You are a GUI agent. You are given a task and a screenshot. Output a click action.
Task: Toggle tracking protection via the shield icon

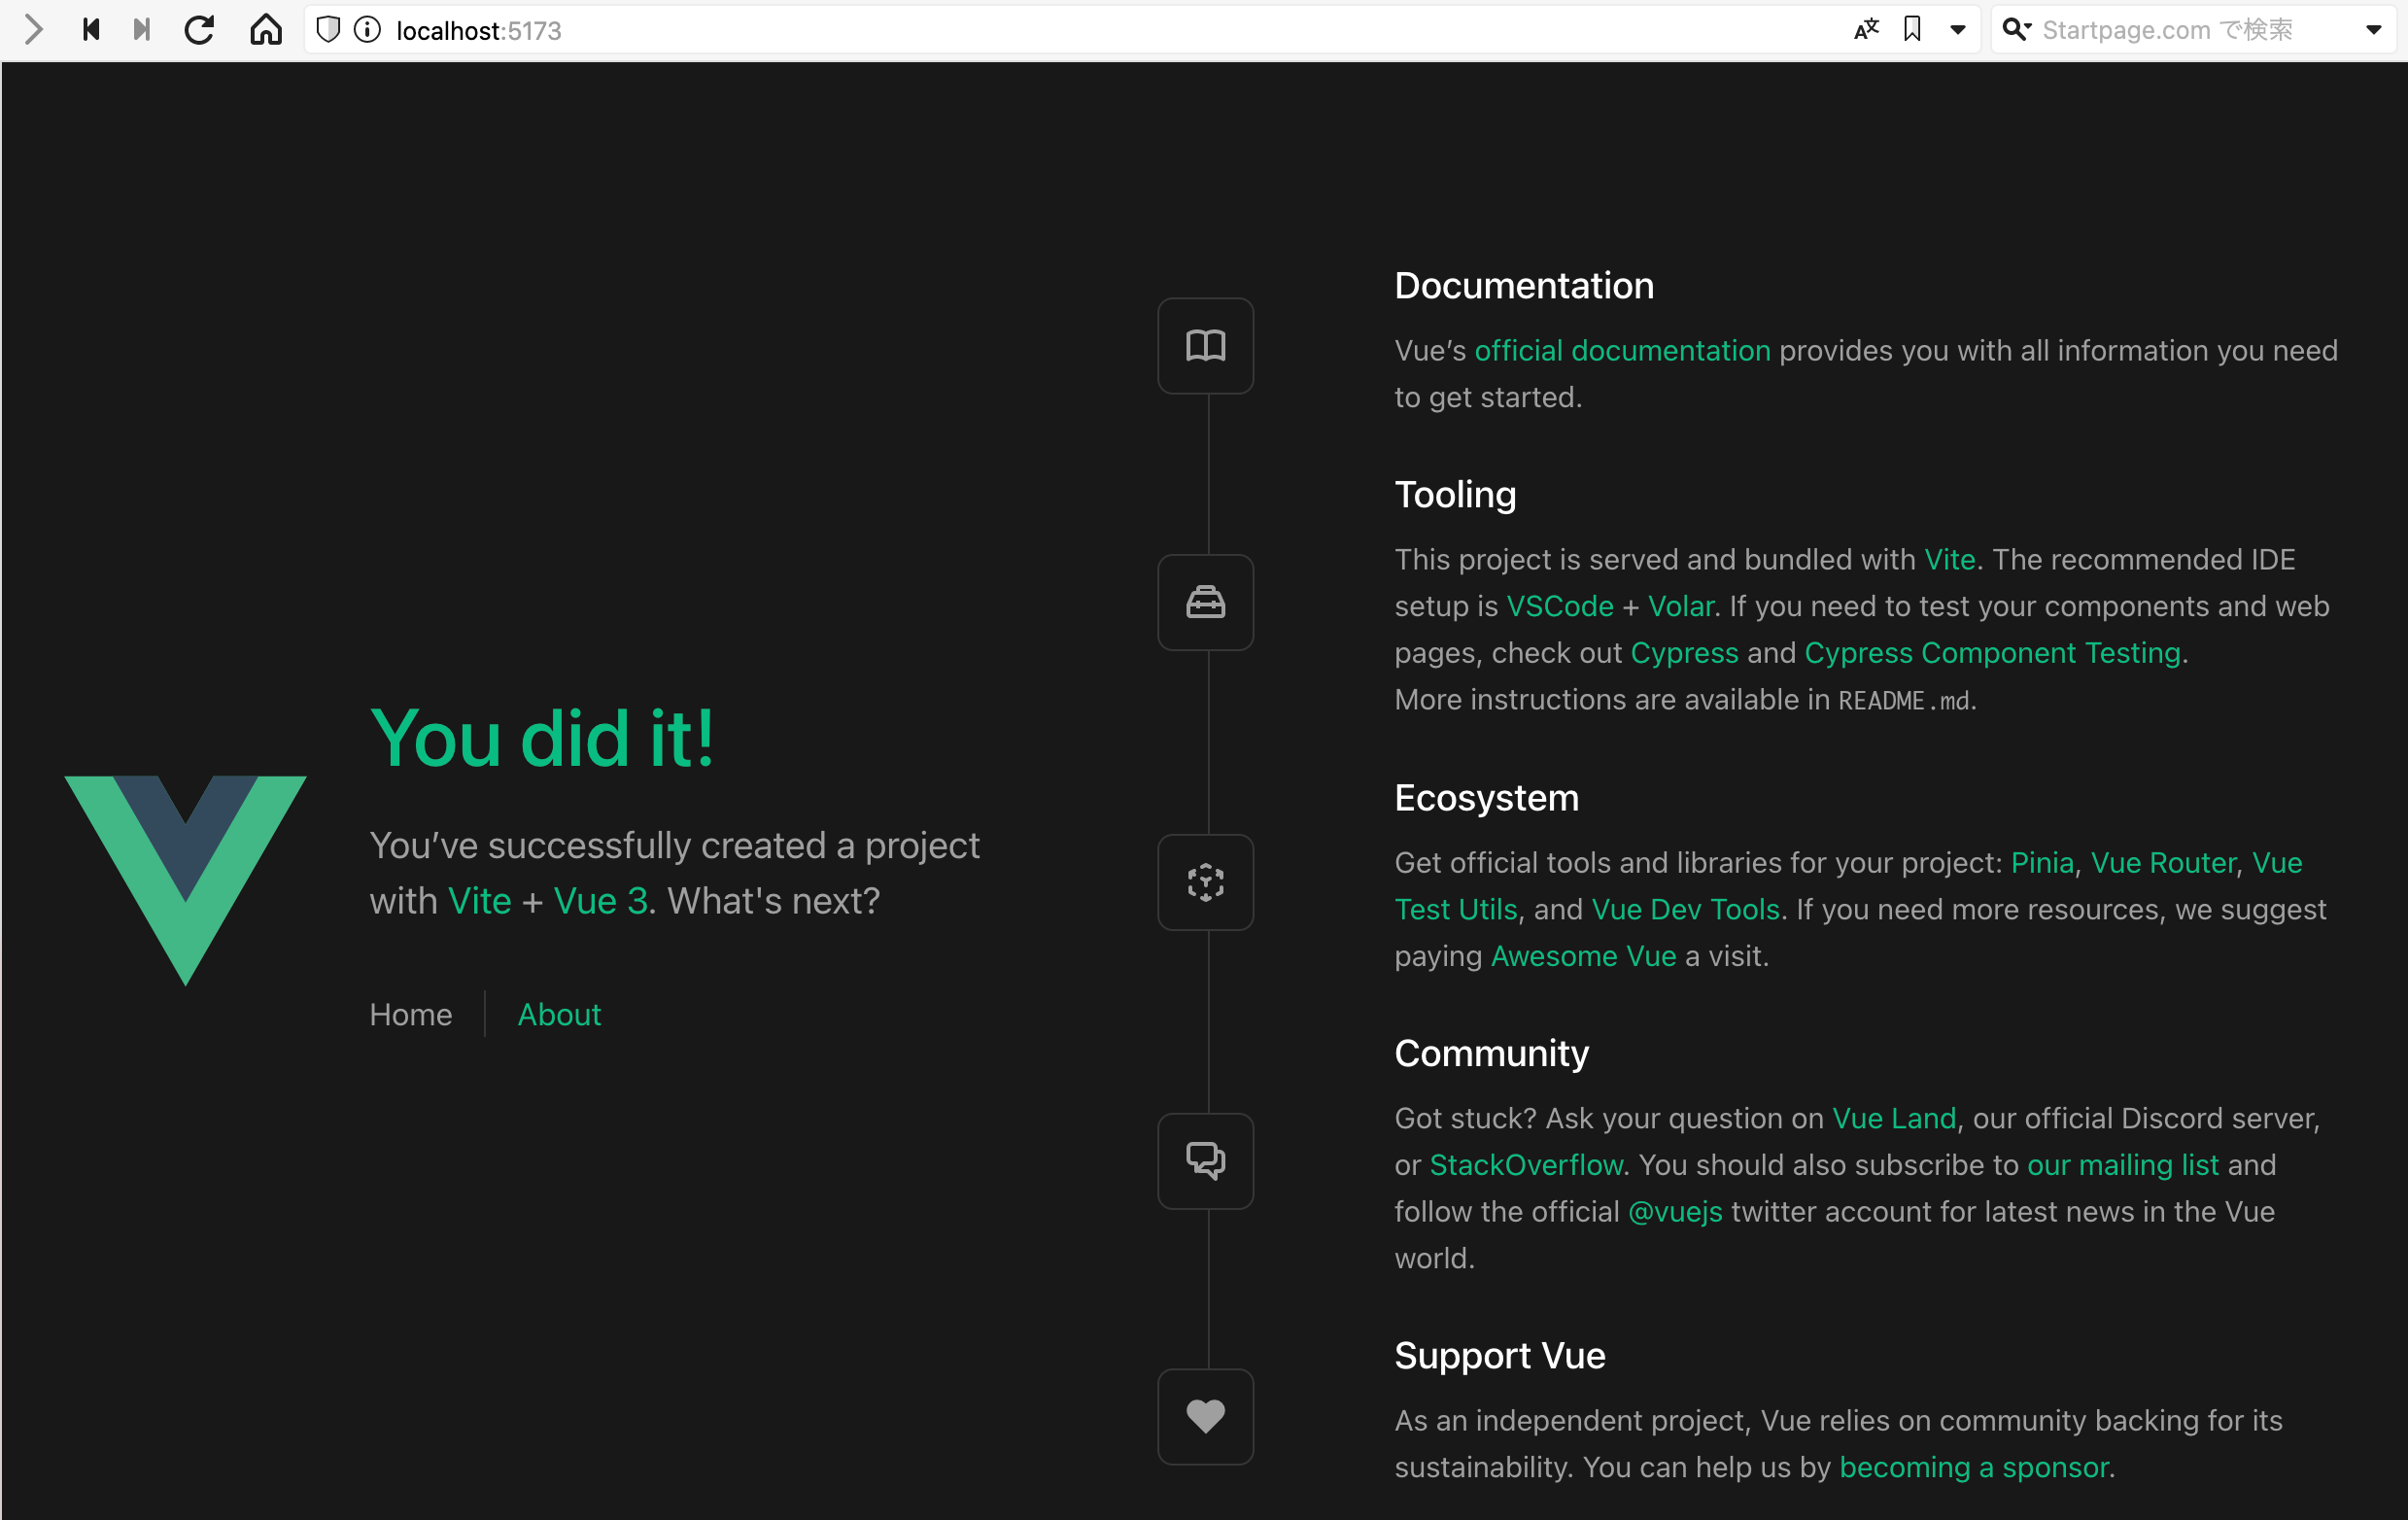(328, 29)
